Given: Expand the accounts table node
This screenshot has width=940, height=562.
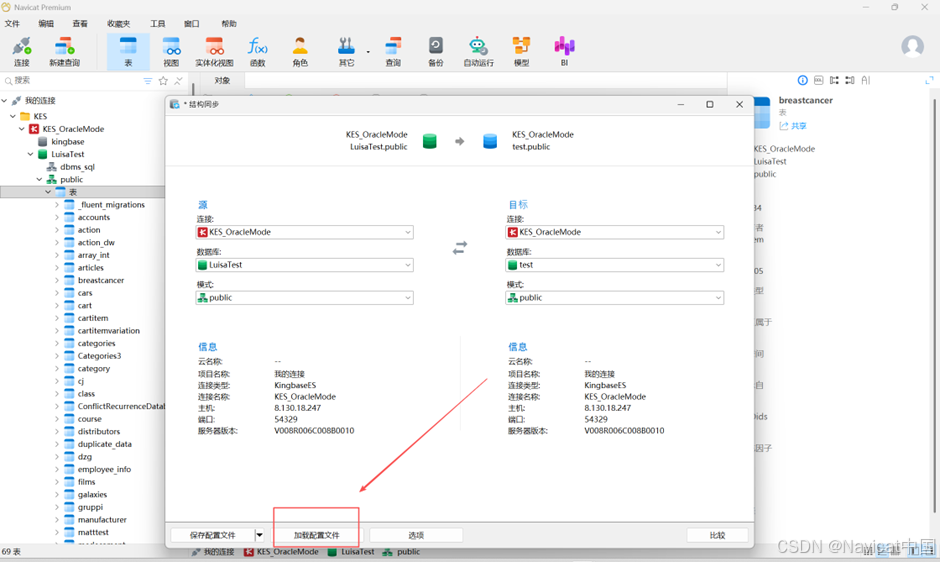Looking at the screenshot, I should pos(57,217).
